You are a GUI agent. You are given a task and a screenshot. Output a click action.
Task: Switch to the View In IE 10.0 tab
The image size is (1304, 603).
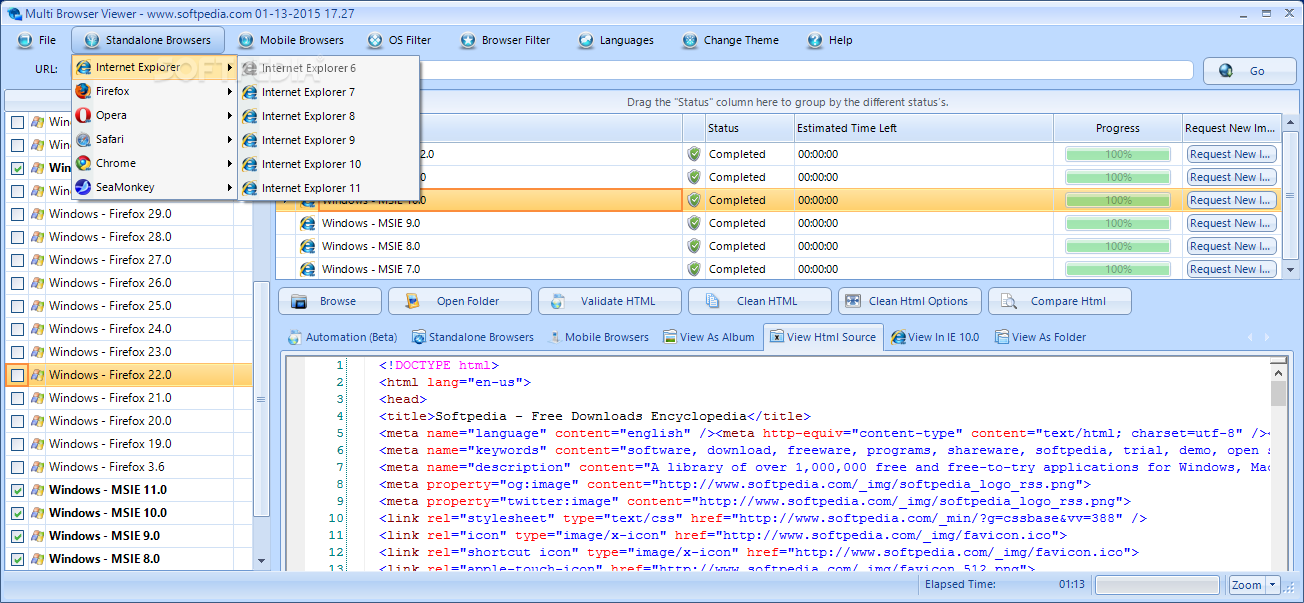[936, 337]
